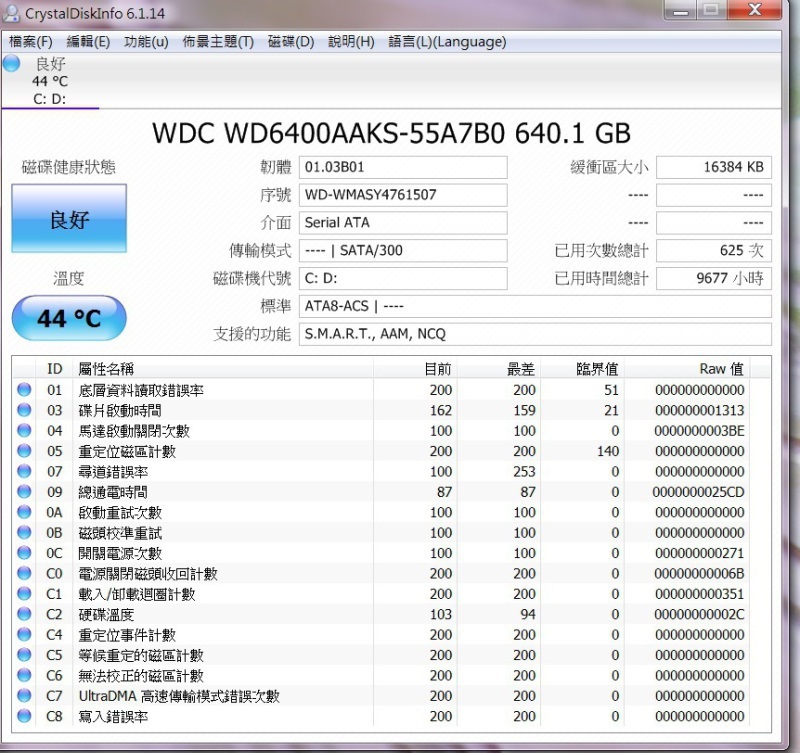Viewport: 800px width, 753px height.
Task: Click the 臨界值 column header
Action: (583, 369)
